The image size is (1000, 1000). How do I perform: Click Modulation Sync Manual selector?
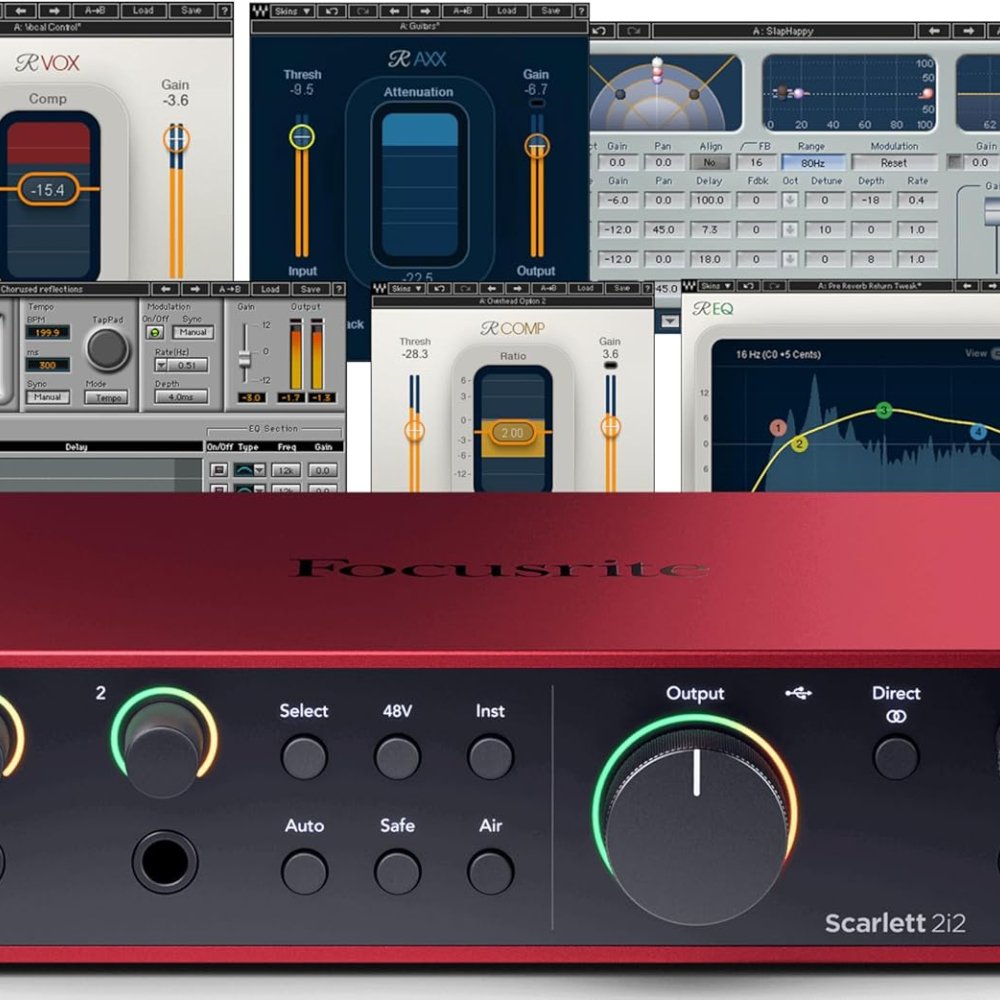coord(193,332)
